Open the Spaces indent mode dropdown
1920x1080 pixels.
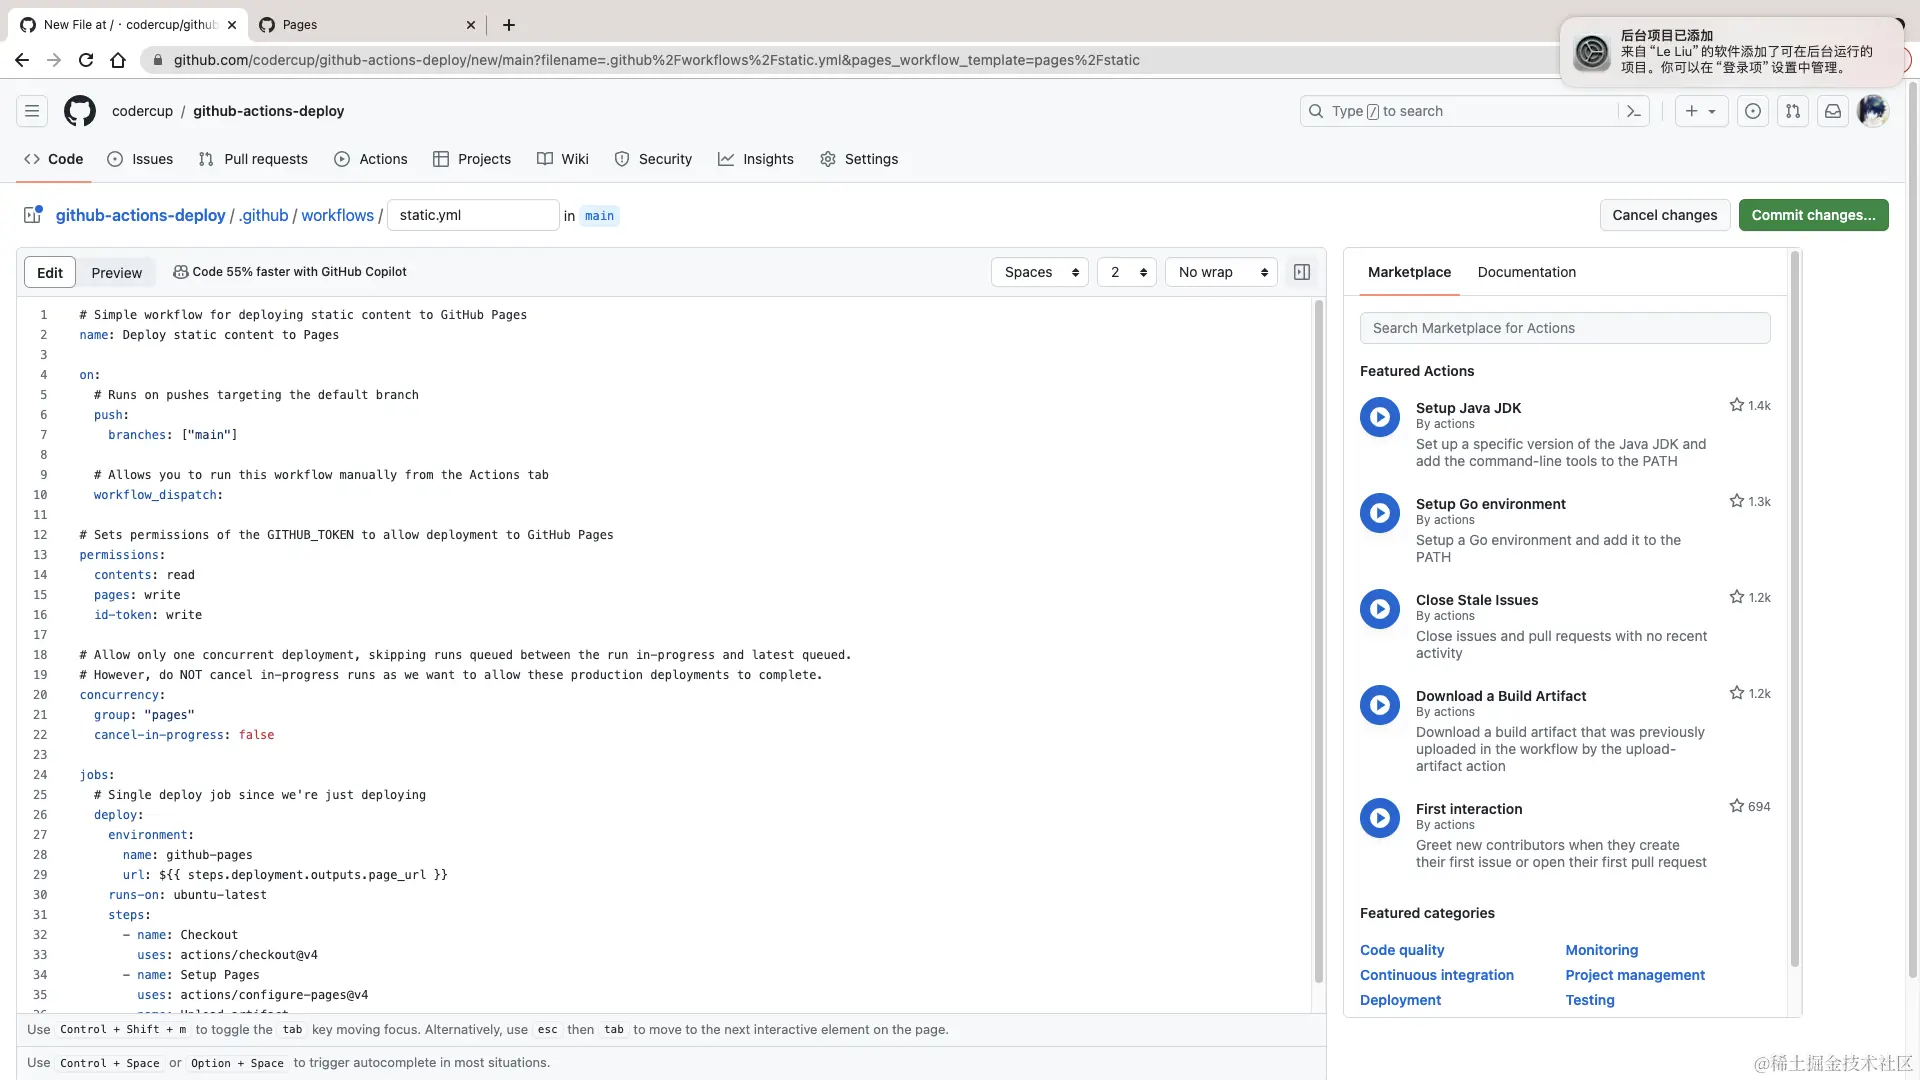[x=1040, y=272]
